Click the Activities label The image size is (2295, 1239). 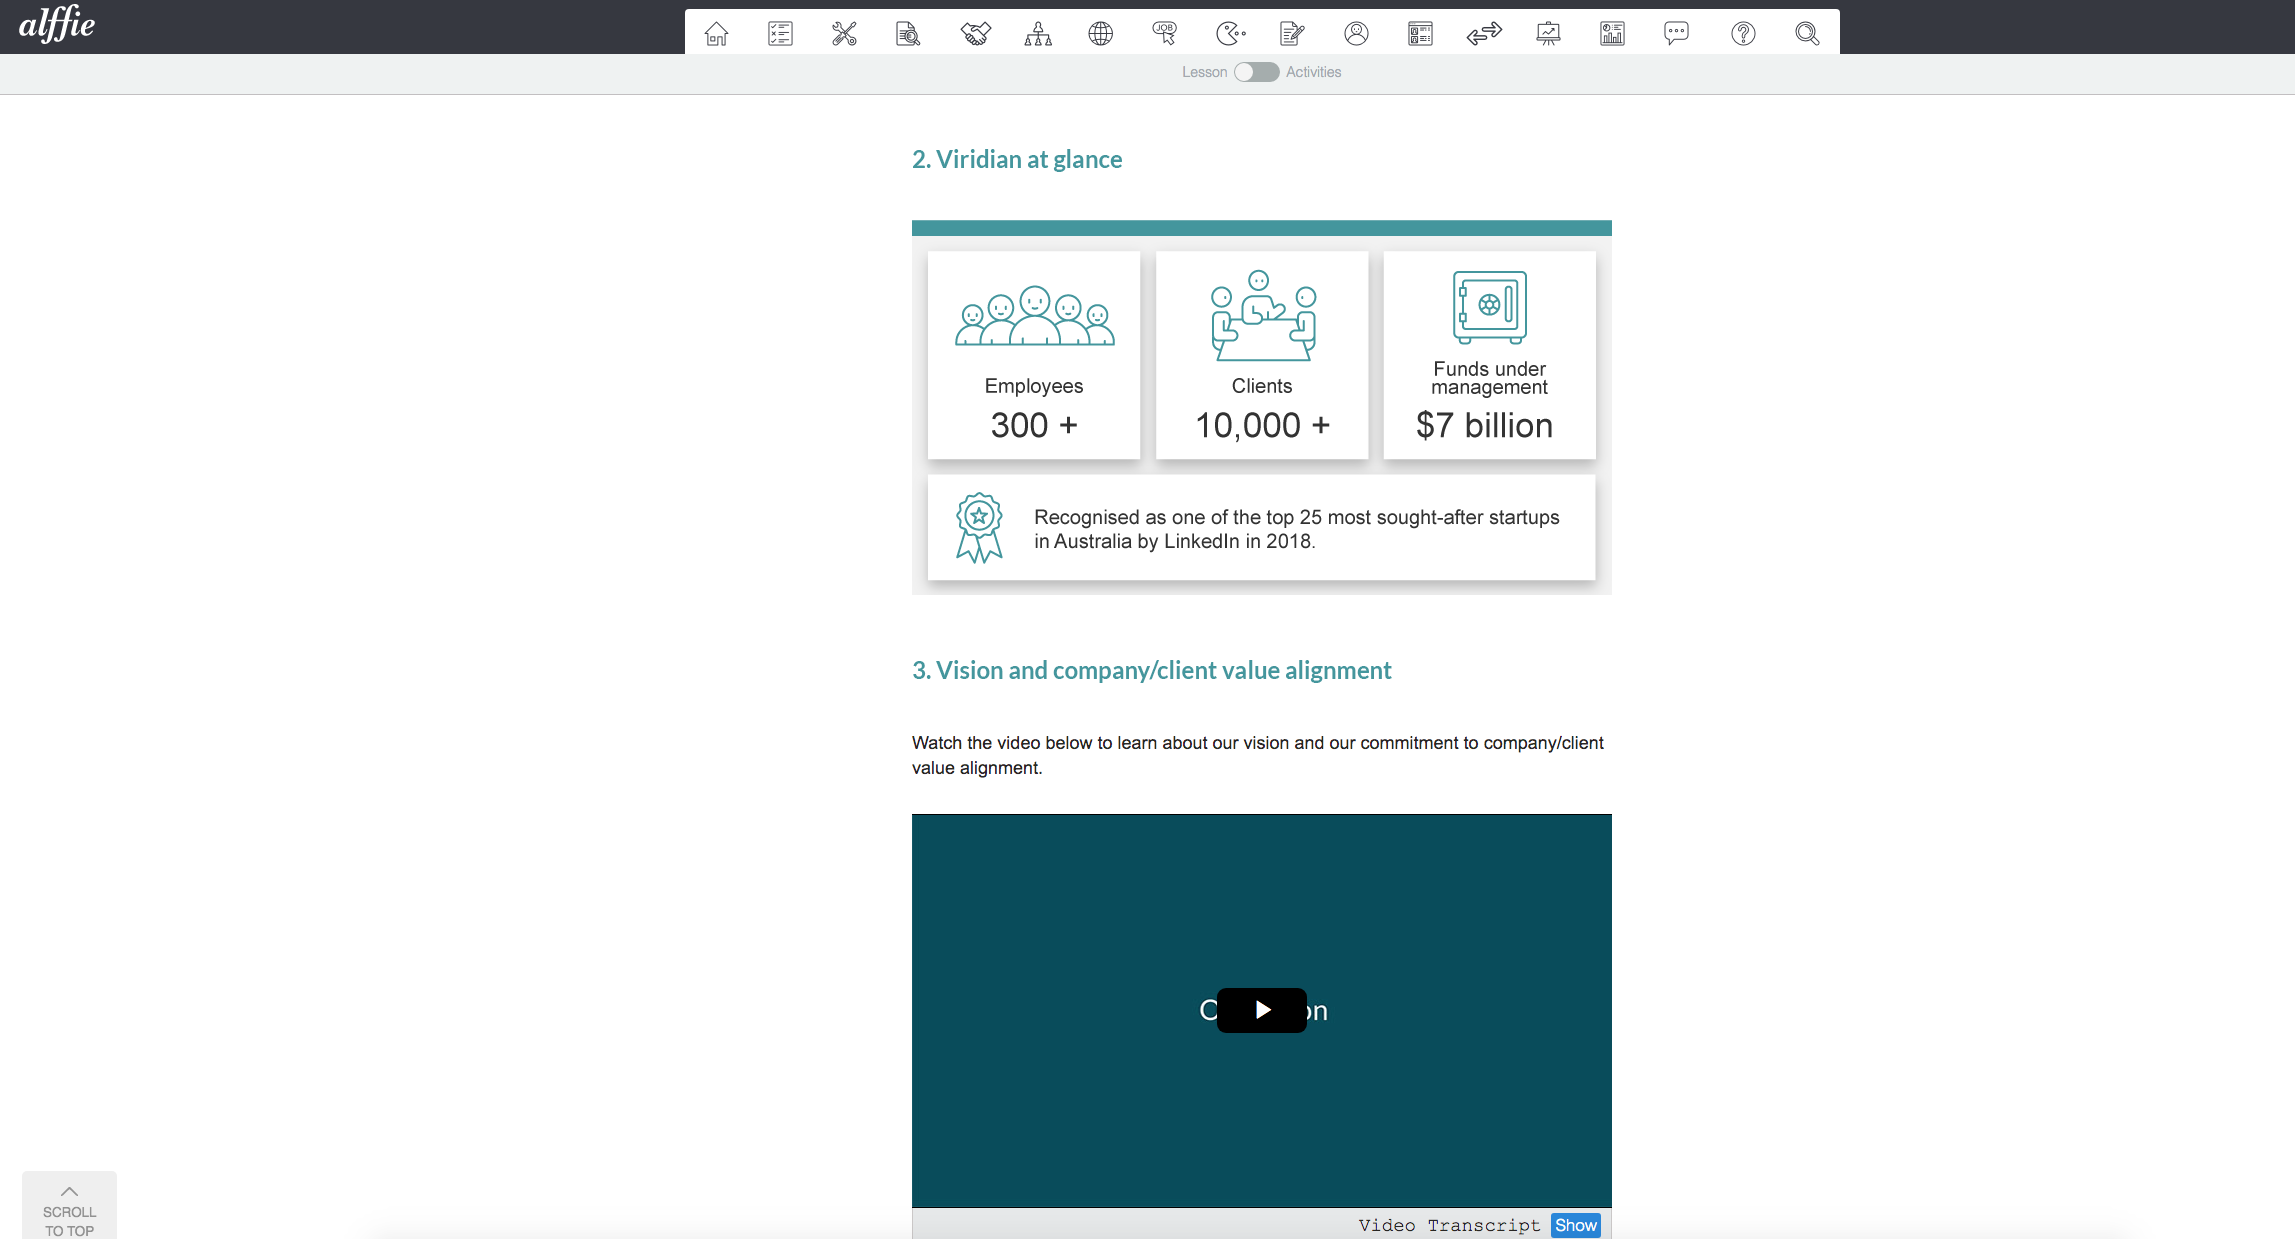(1313, 72)
